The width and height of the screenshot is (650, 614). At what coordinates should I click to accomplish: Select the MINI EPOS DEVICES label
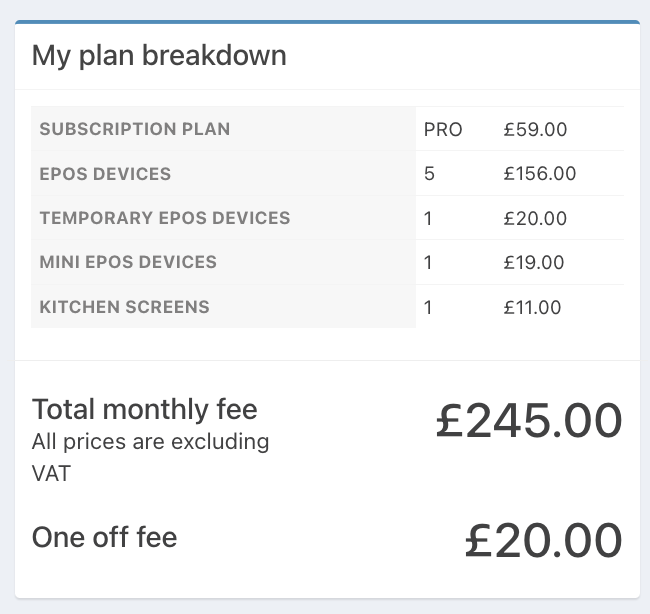pyautogui.click(x=128, y=262)
